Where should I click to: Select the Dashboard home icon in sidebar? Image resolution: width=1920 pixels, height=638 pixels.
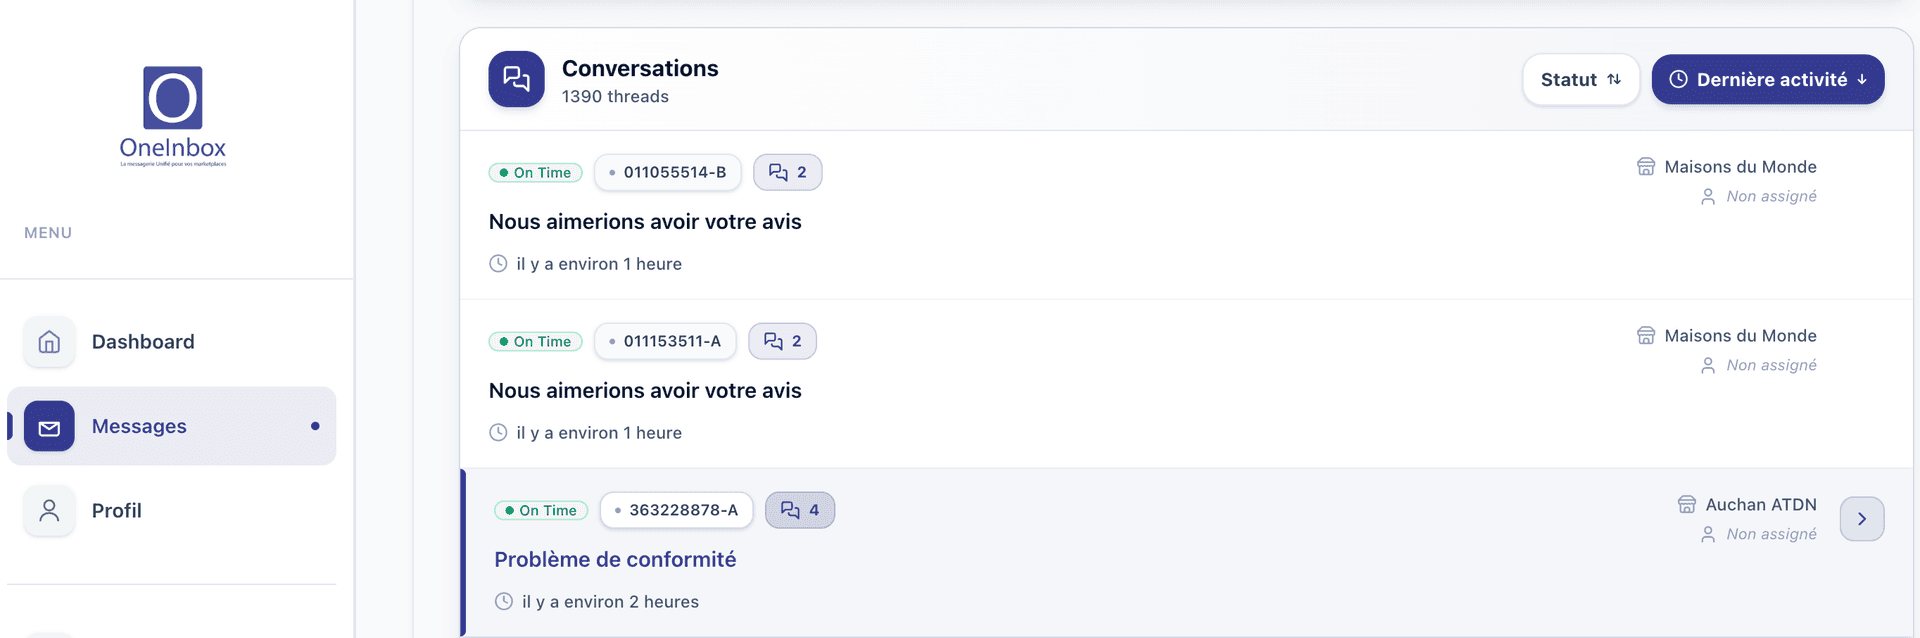click(49, 341)
